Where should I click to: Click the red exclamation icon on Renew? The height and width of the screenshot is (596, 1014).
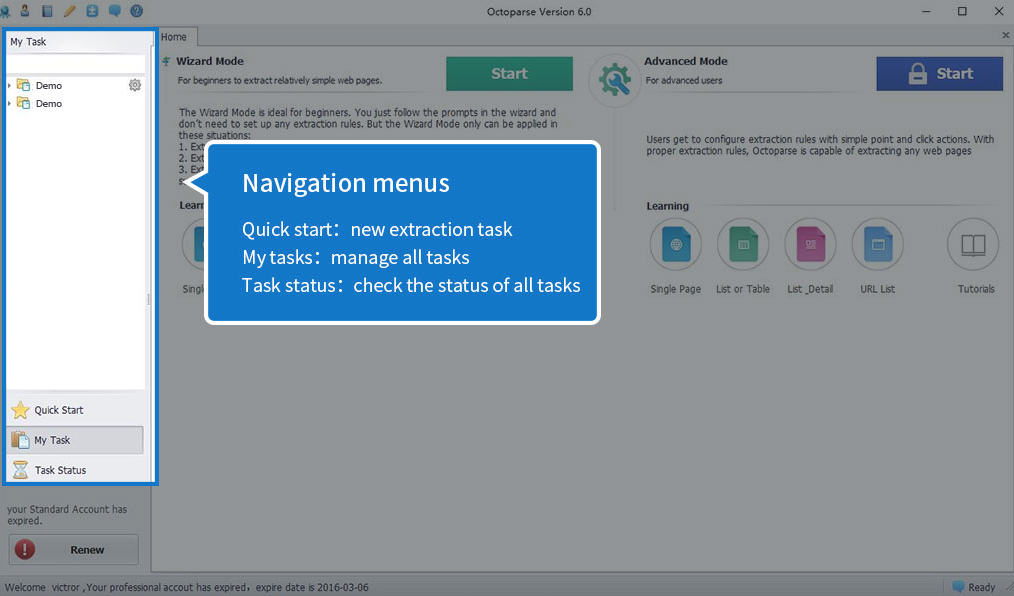click(25, 549)
